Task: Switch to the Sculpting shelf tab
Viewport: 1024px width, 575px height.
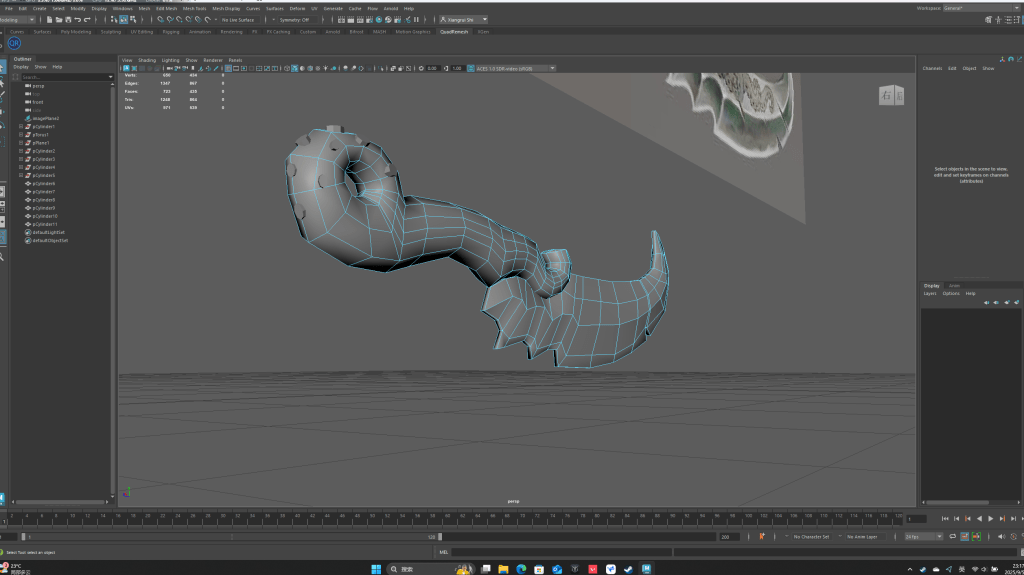Action: [x=110, y=31]
